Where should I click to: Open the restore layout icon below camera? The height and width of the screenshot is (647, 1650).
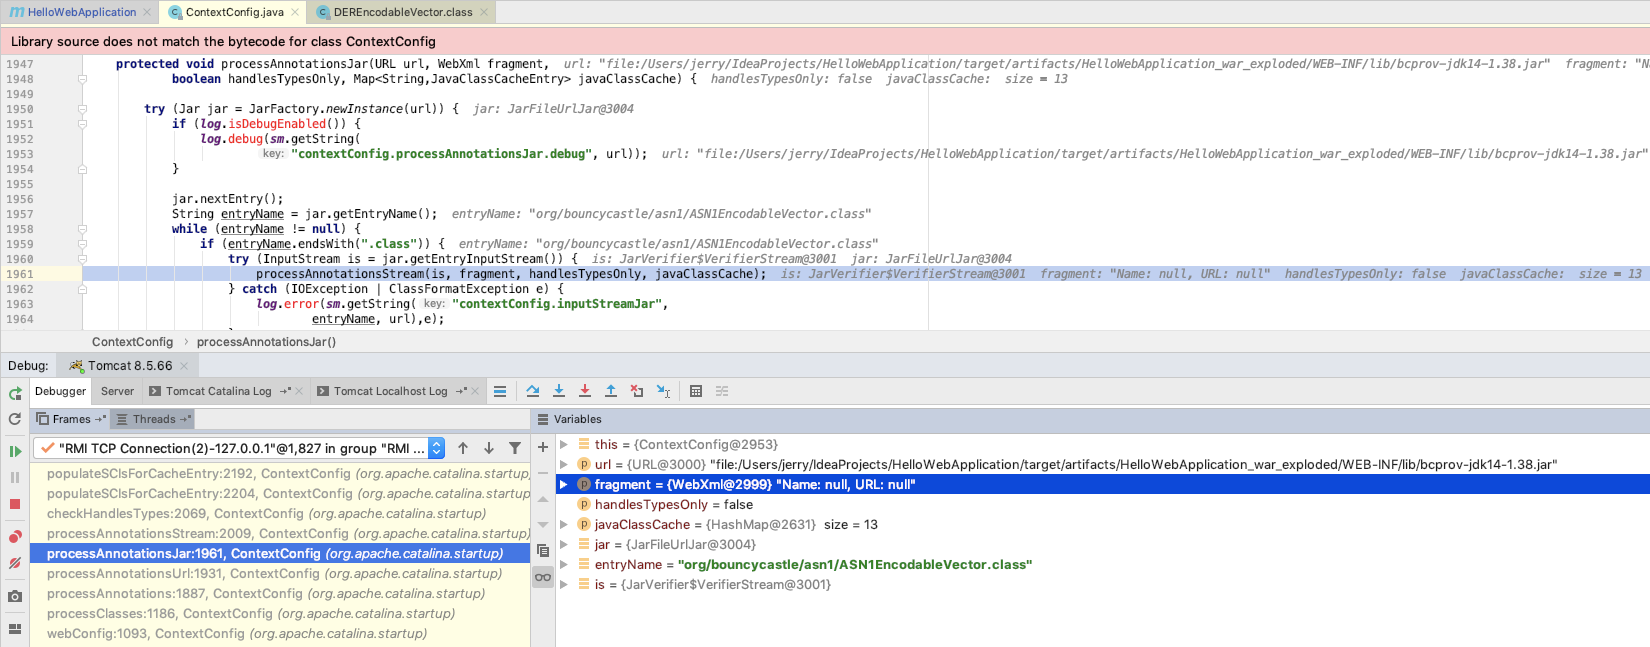pyautogui.click(x=15, y=629)
